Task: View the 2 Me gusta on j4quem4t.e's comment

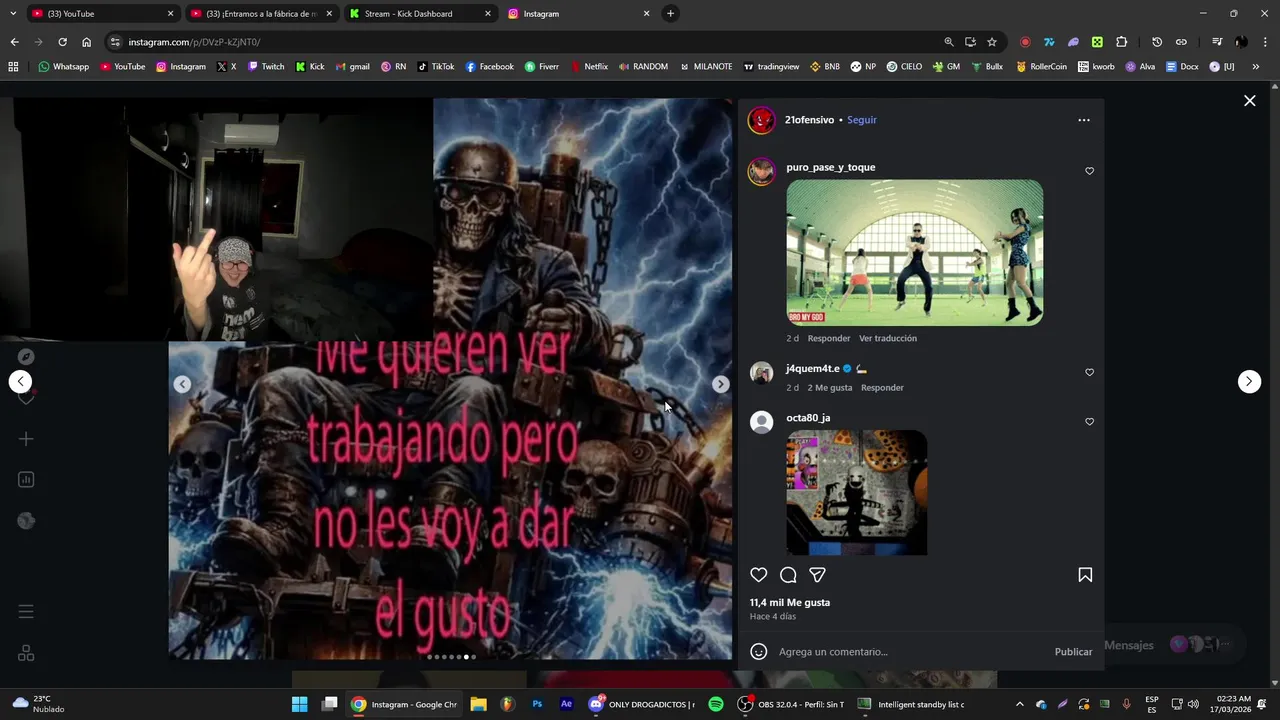Action: 830,387
